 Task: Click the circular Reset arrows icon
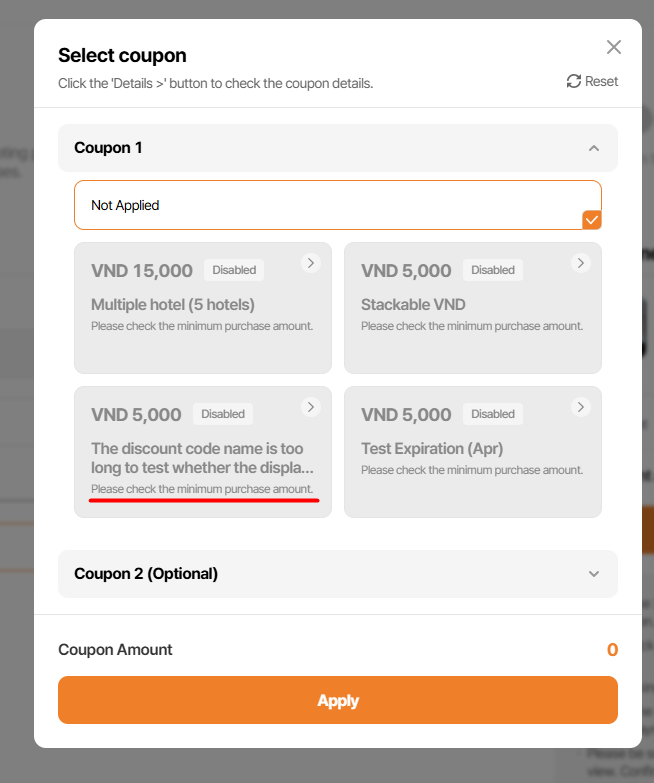(x=573, y=81)
